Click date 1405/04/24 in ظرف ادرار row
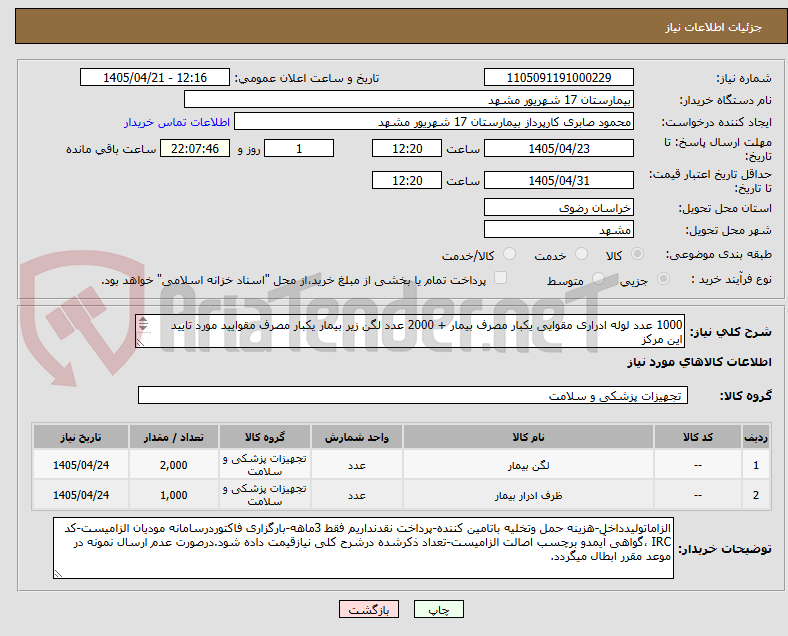Screen dimensions: 788x636 click(81, 496)
